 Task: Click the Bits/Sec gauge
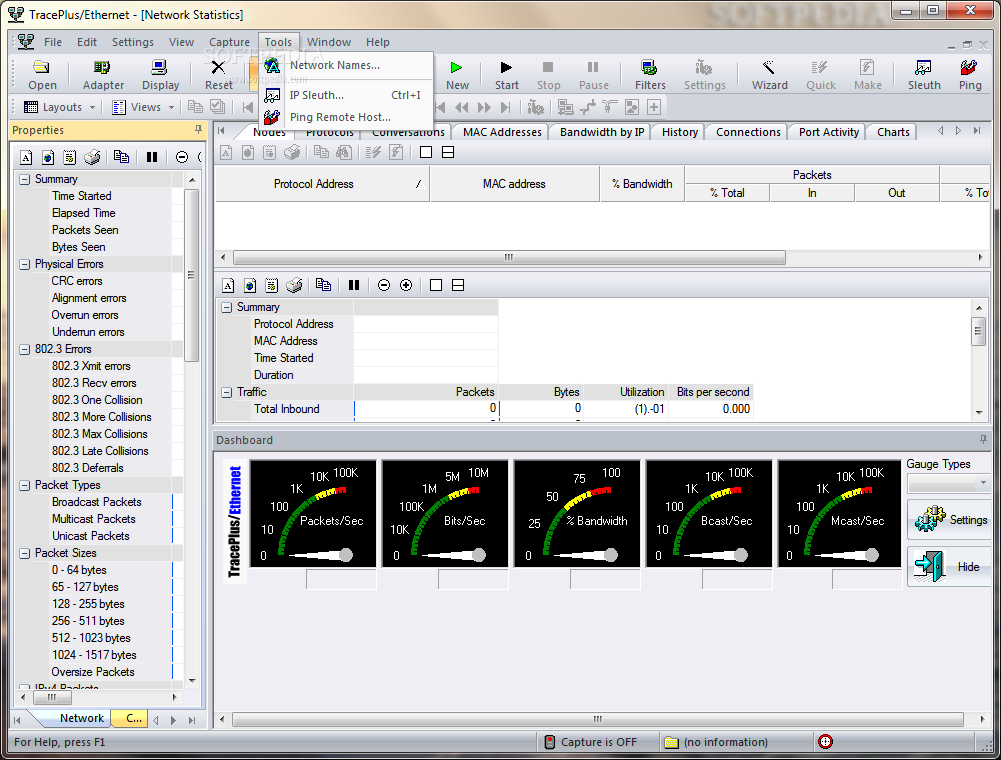(x=445, y=513)
